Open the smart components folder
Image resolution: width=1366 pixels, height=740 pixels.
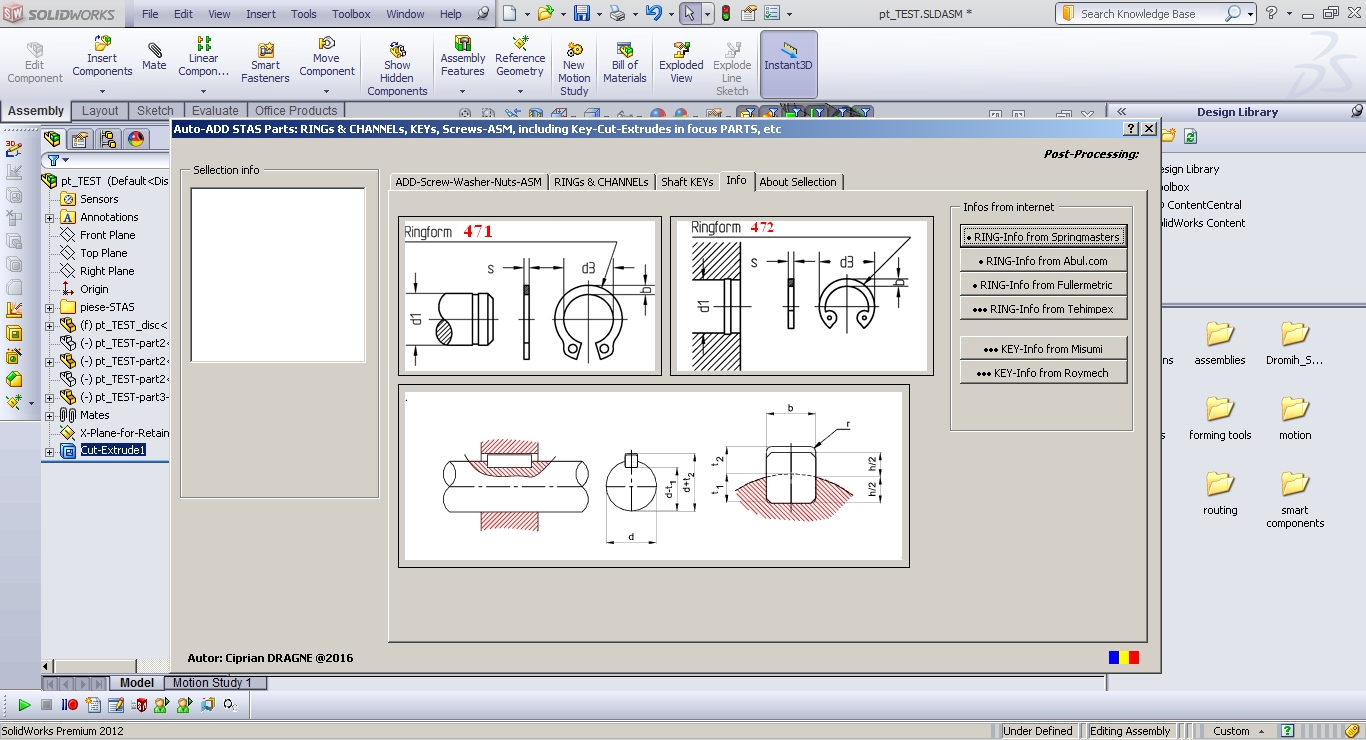tap(1295, 498)
